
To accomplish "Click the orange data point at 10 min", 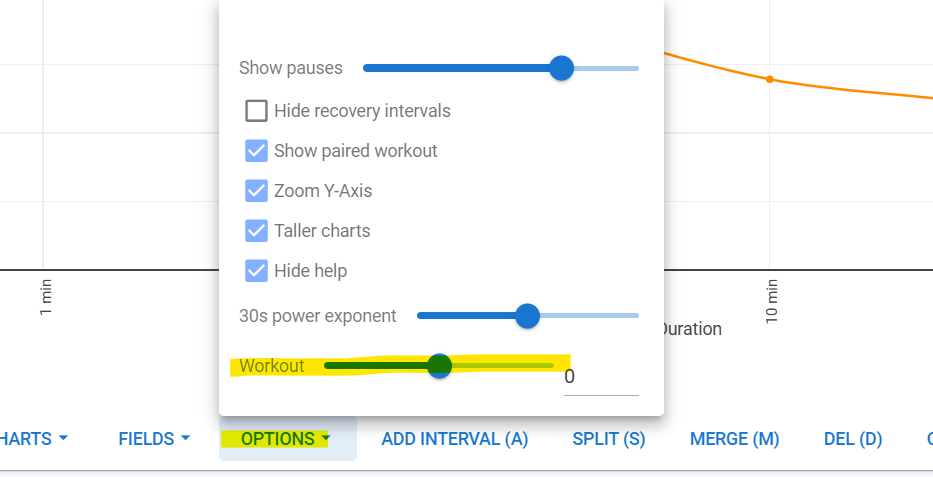I will coord(769,79).
